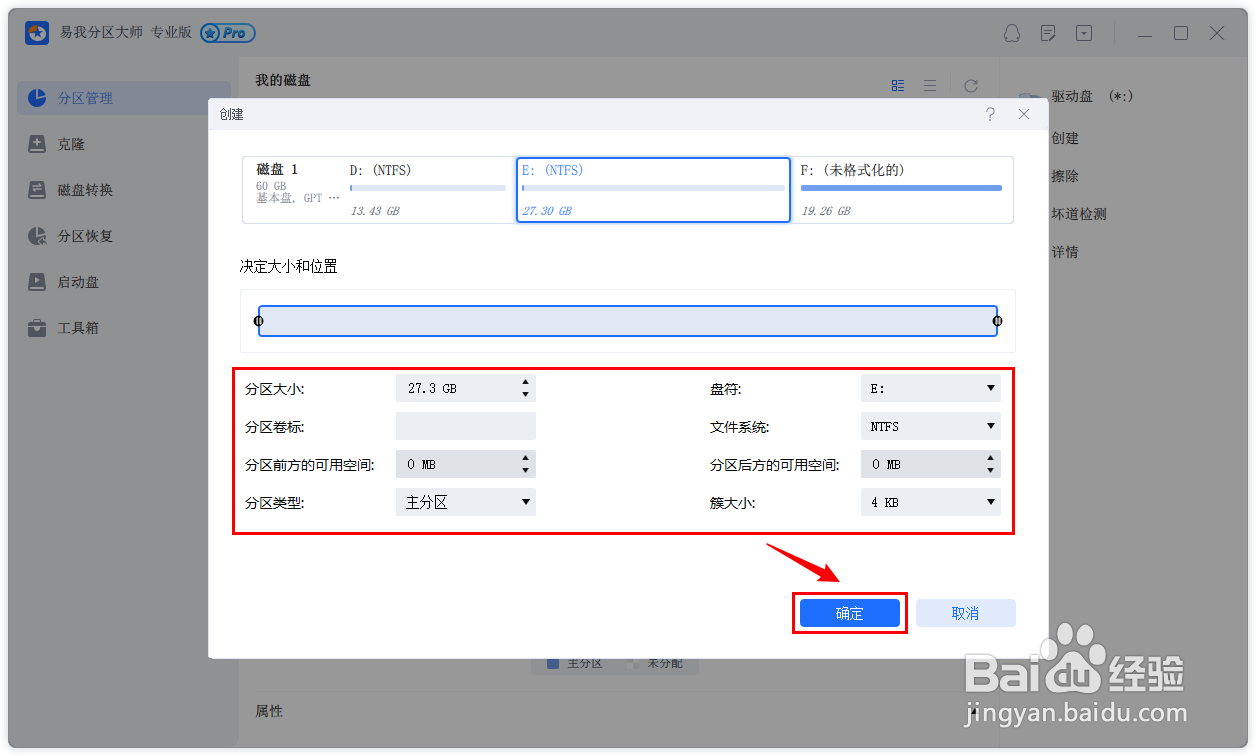The height and width of the screenshot is (756, 1256).
Task: Click 创建 in the right panel
Action: 1065,138
